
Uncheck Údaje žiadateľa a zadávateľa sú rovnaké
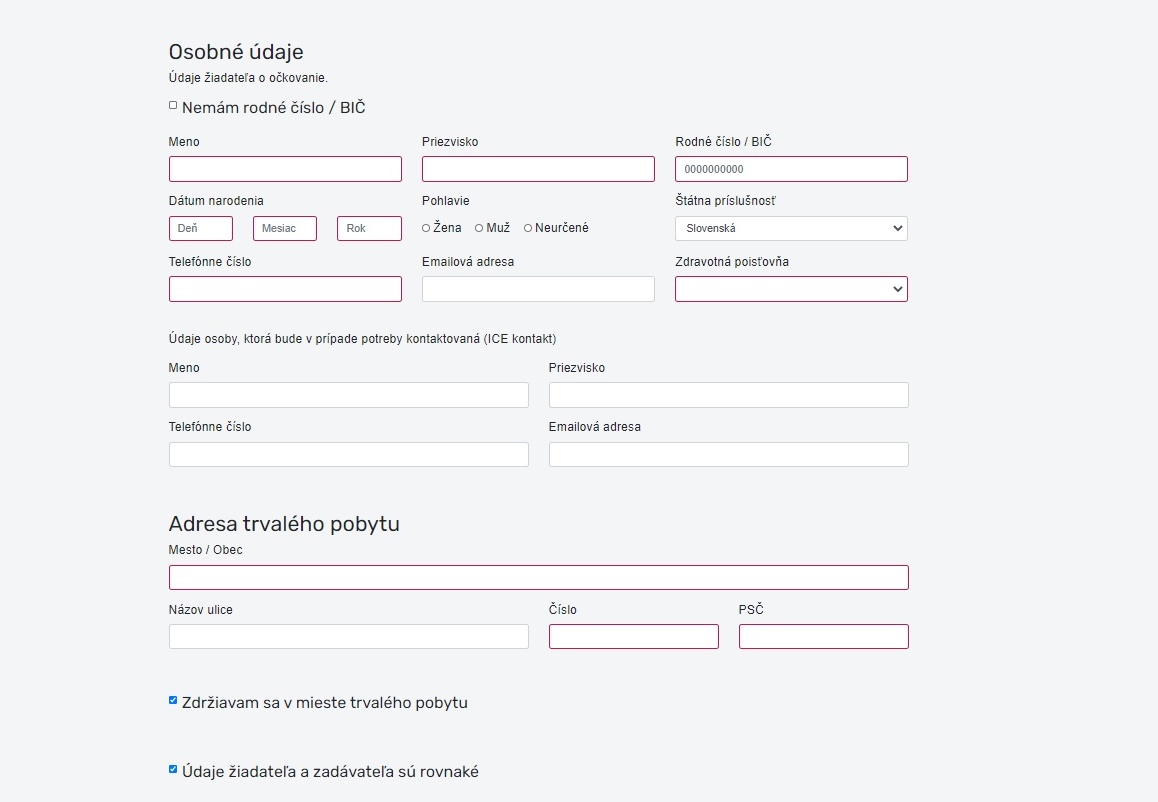[173, 769]
